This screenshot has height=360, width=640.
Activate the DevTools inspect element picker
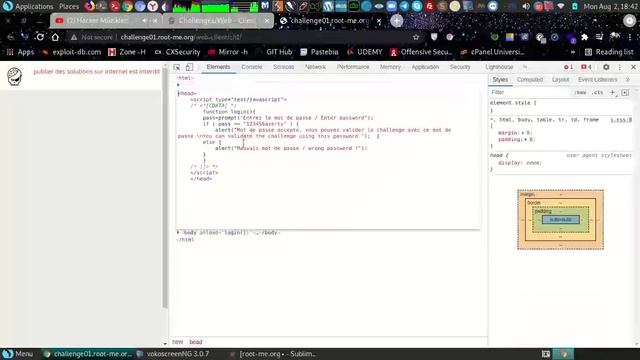(177, 67)
